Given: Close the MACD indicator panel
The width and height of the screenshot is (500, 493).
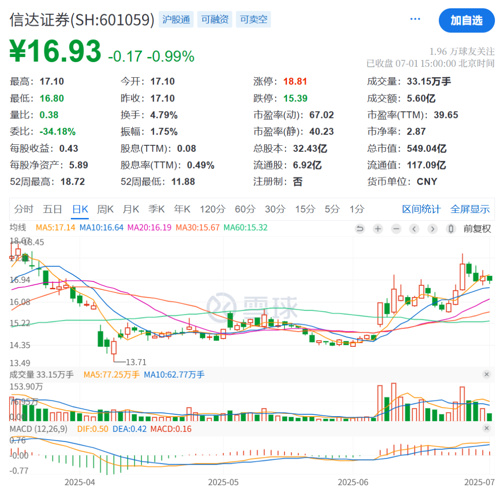Looking at the screenshot, I should coord(486,428).
